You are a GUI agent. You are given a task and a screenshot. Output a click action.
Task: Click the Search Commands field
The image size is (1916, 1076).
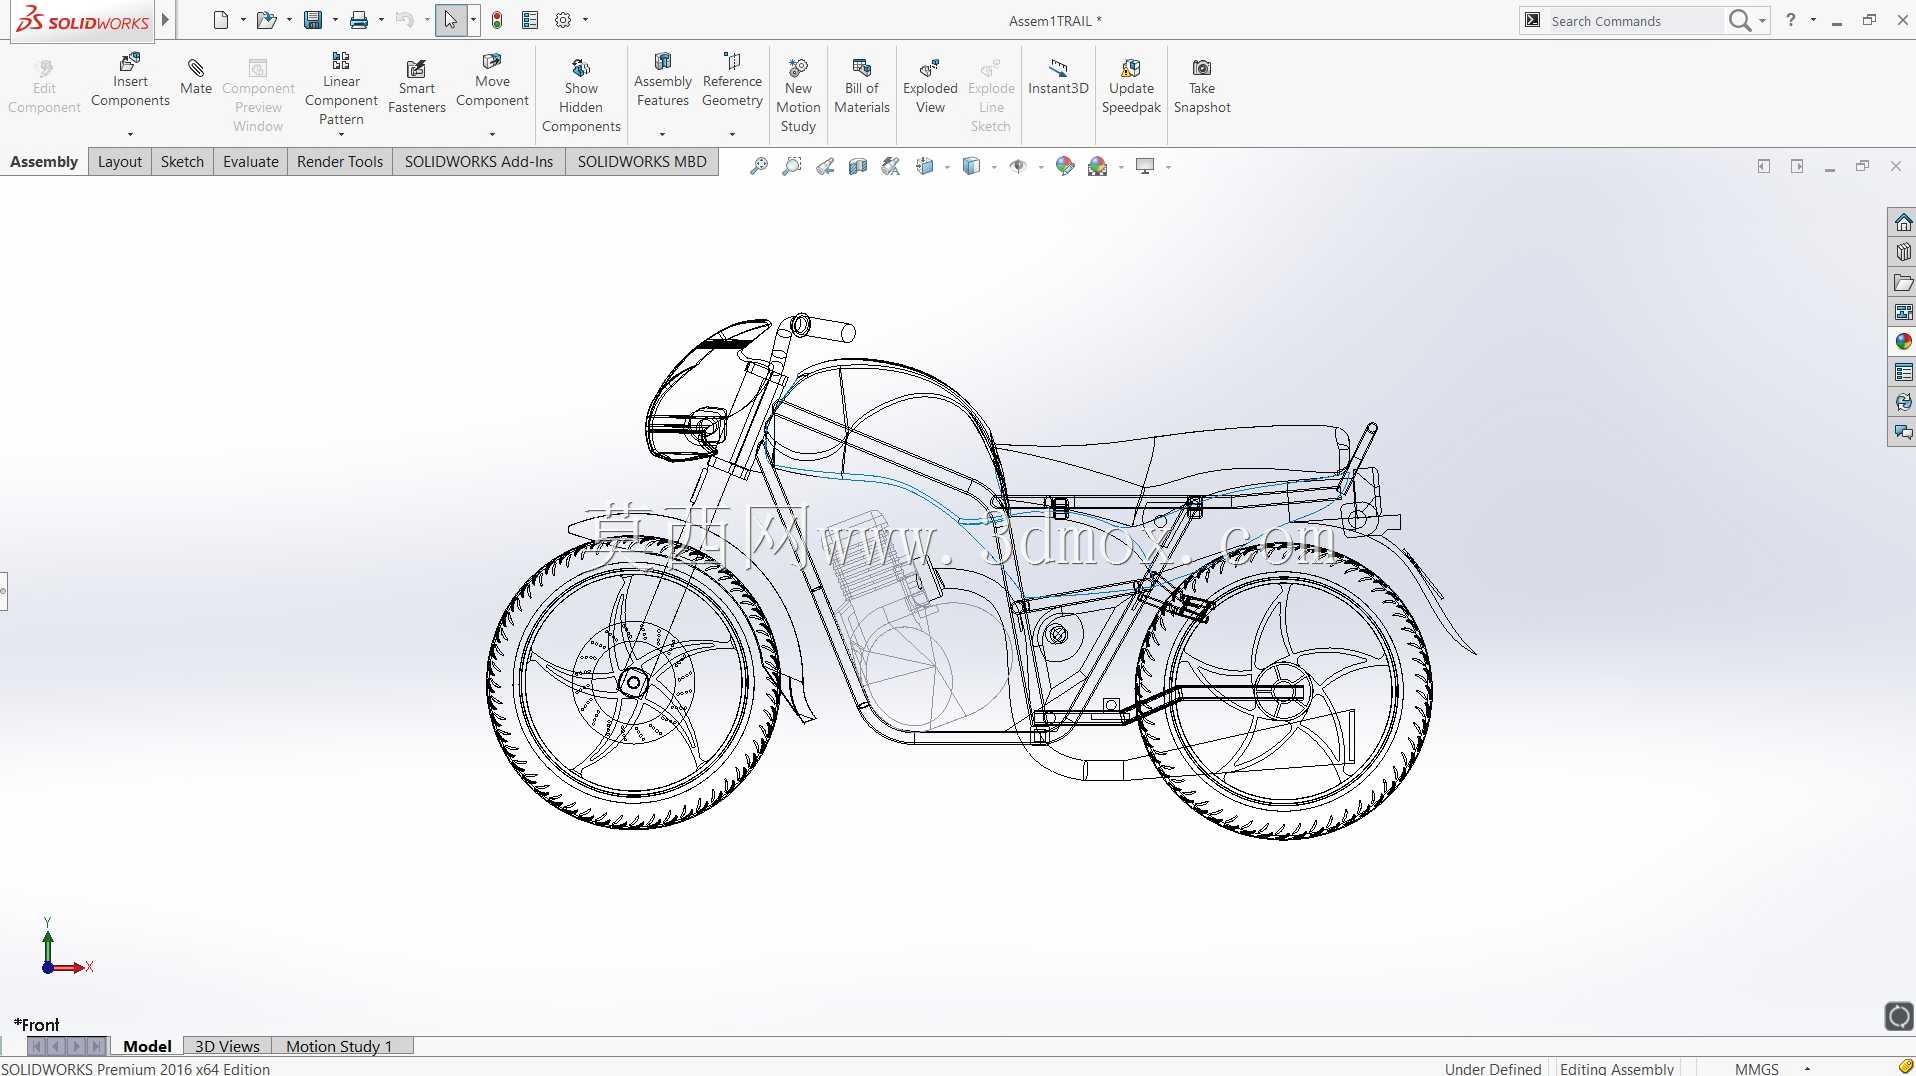click(1633, 21)
